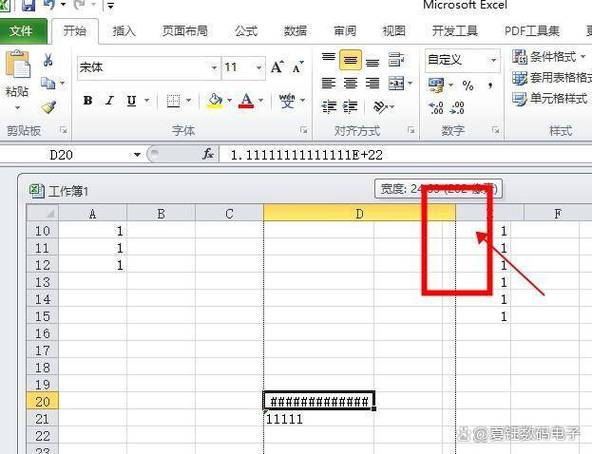Toggle bold formatting
592x454 pixels.
(88, 100)
